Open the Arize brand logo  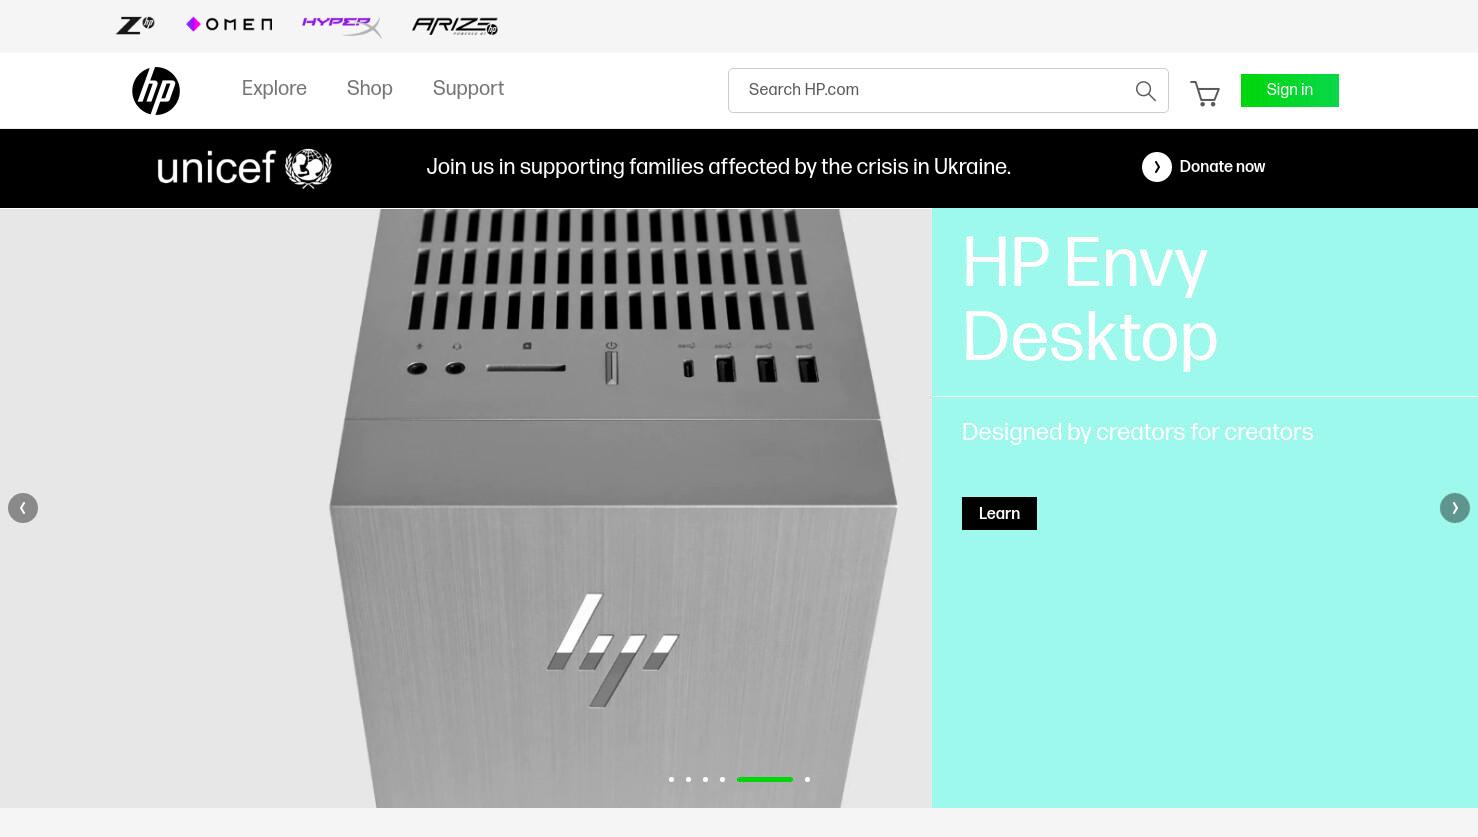pos(455,26)
